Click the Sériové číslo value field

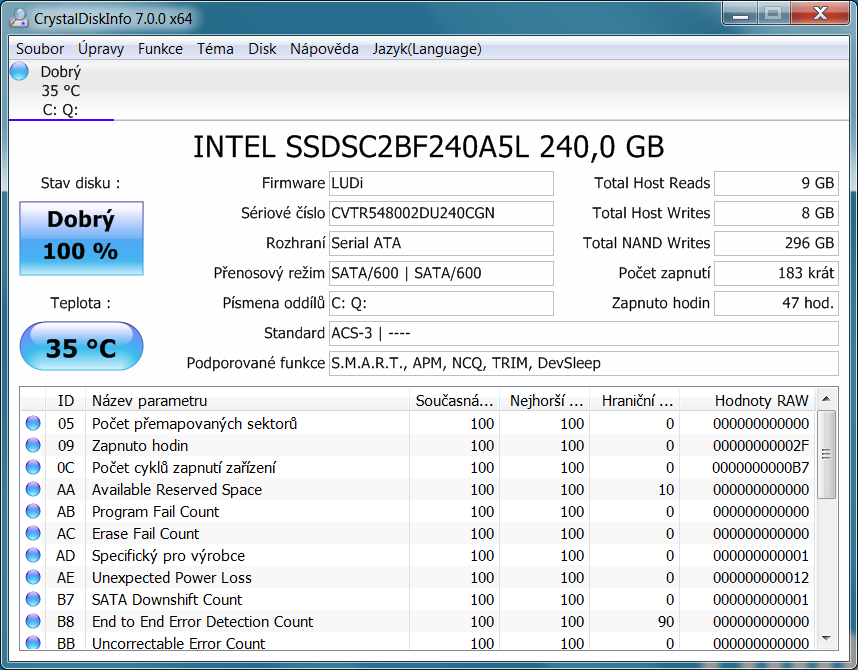[440, 213]
